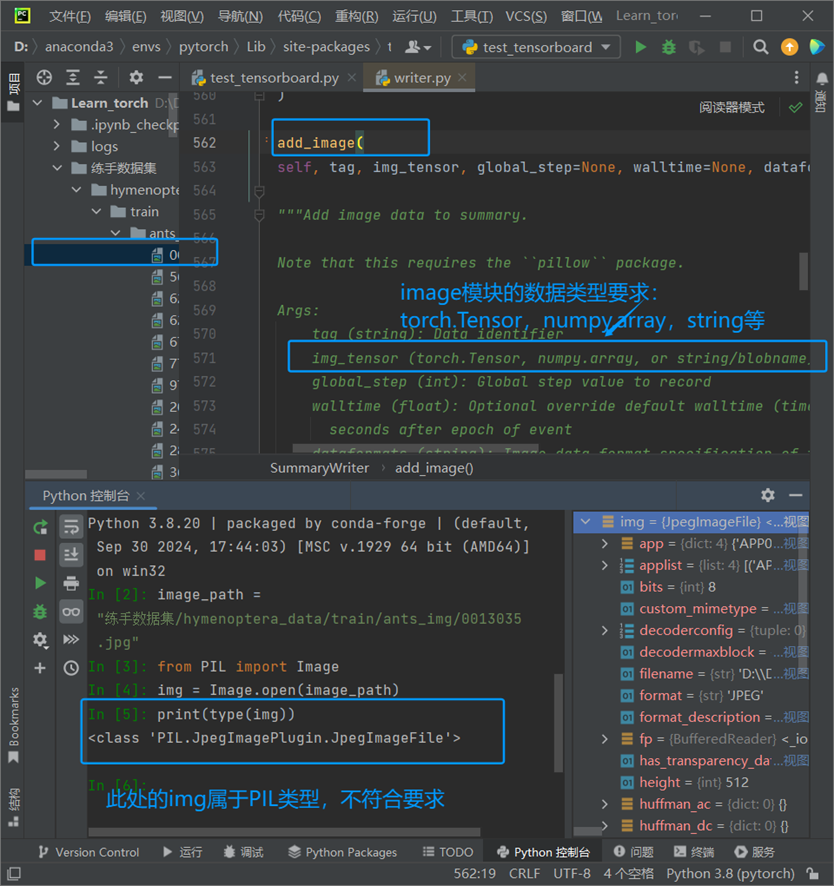Screen dimensions: 834x886
Task: Toggle the show variables glasses icon
Action: coord(71,611)
